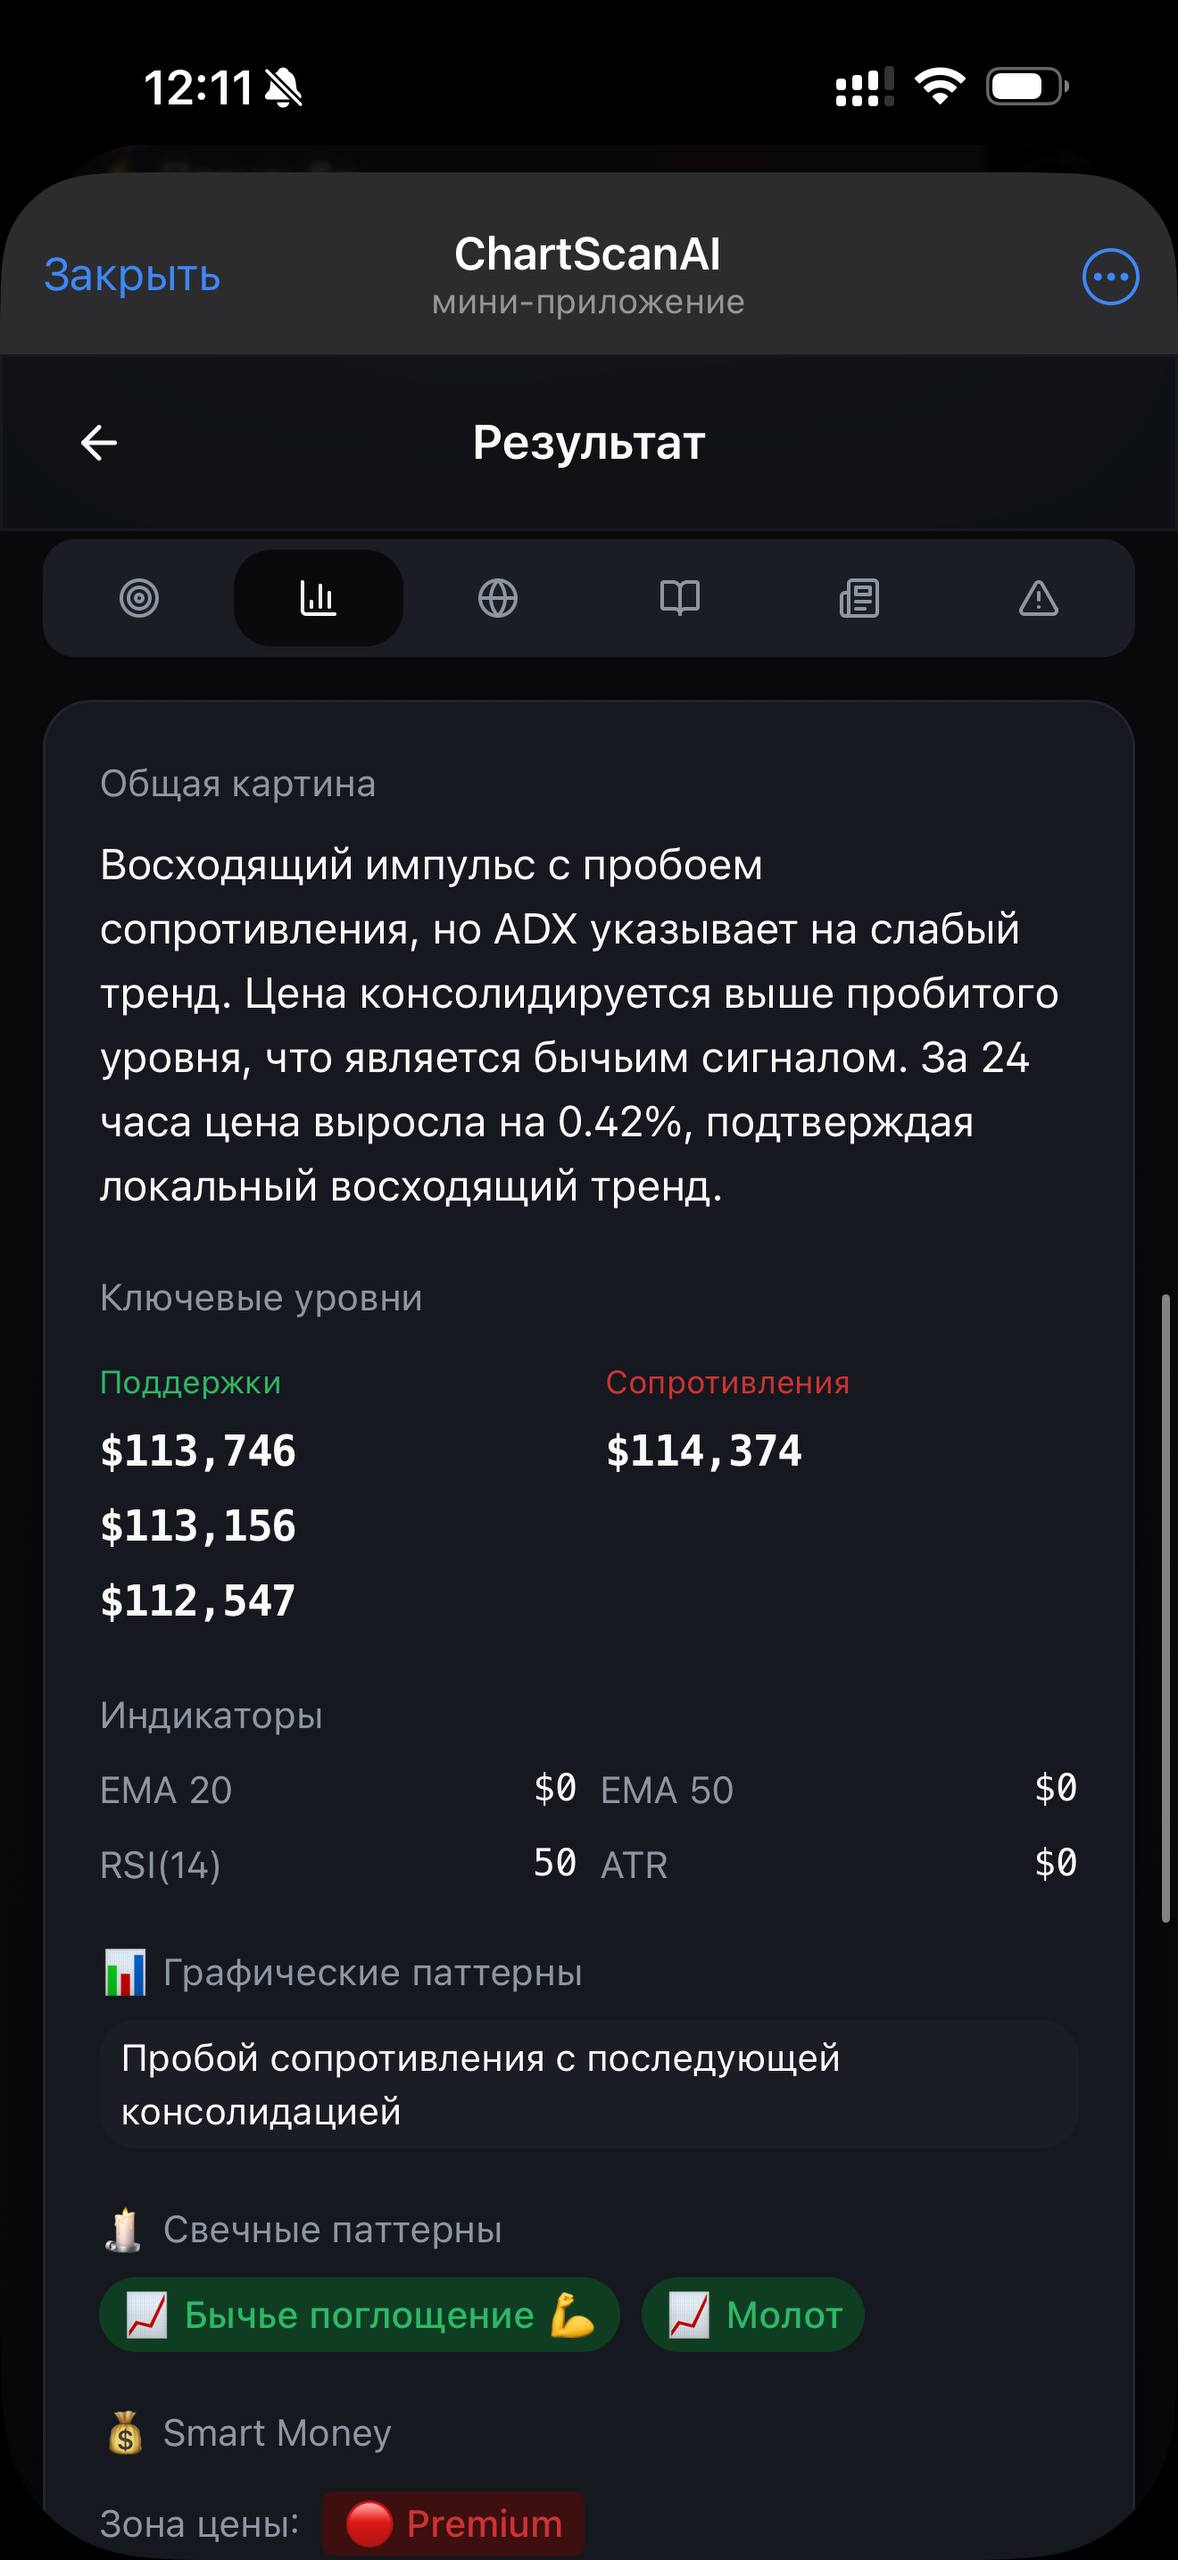Select the bar chart analysis tab
Image resolution: width=1178 pixels, height=2560 pixels.
click(318, 599)
